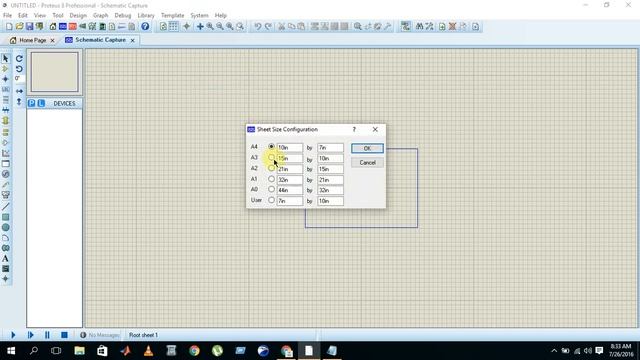
Task: Open VLC from the taskbar
Action: [148, 351]
